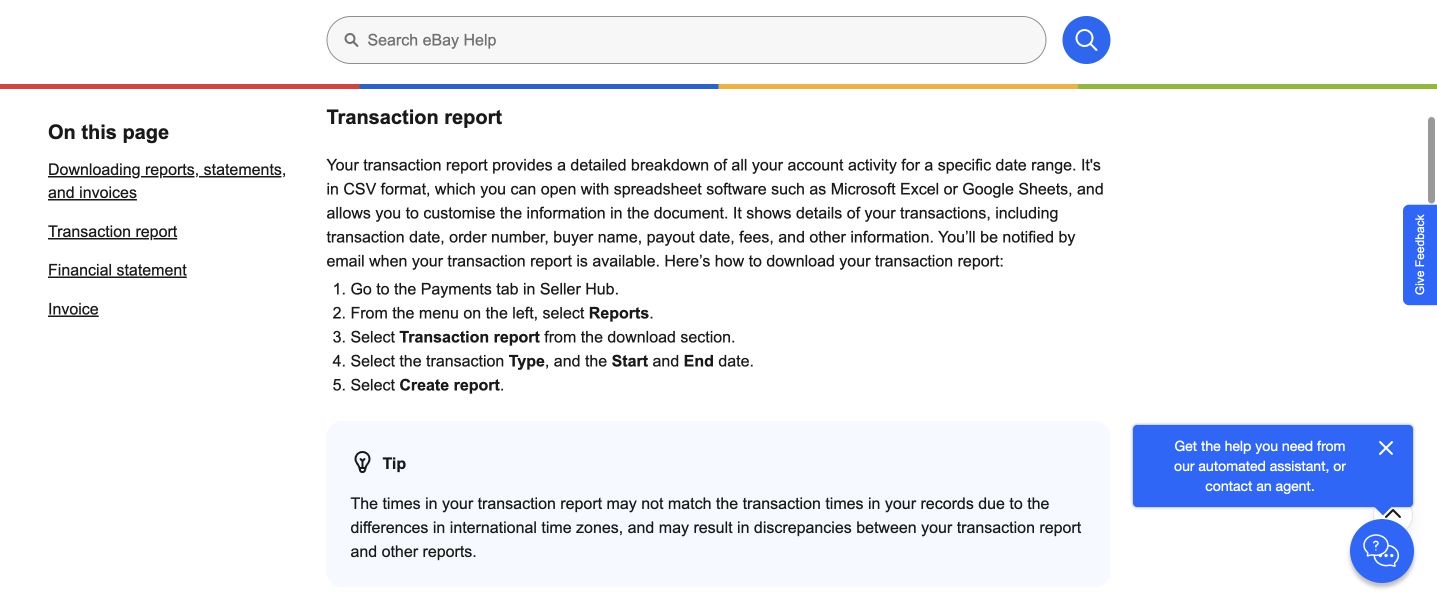Click the assistant popup message text
Screen dimensions: 1437x610
coord(1260,466)
